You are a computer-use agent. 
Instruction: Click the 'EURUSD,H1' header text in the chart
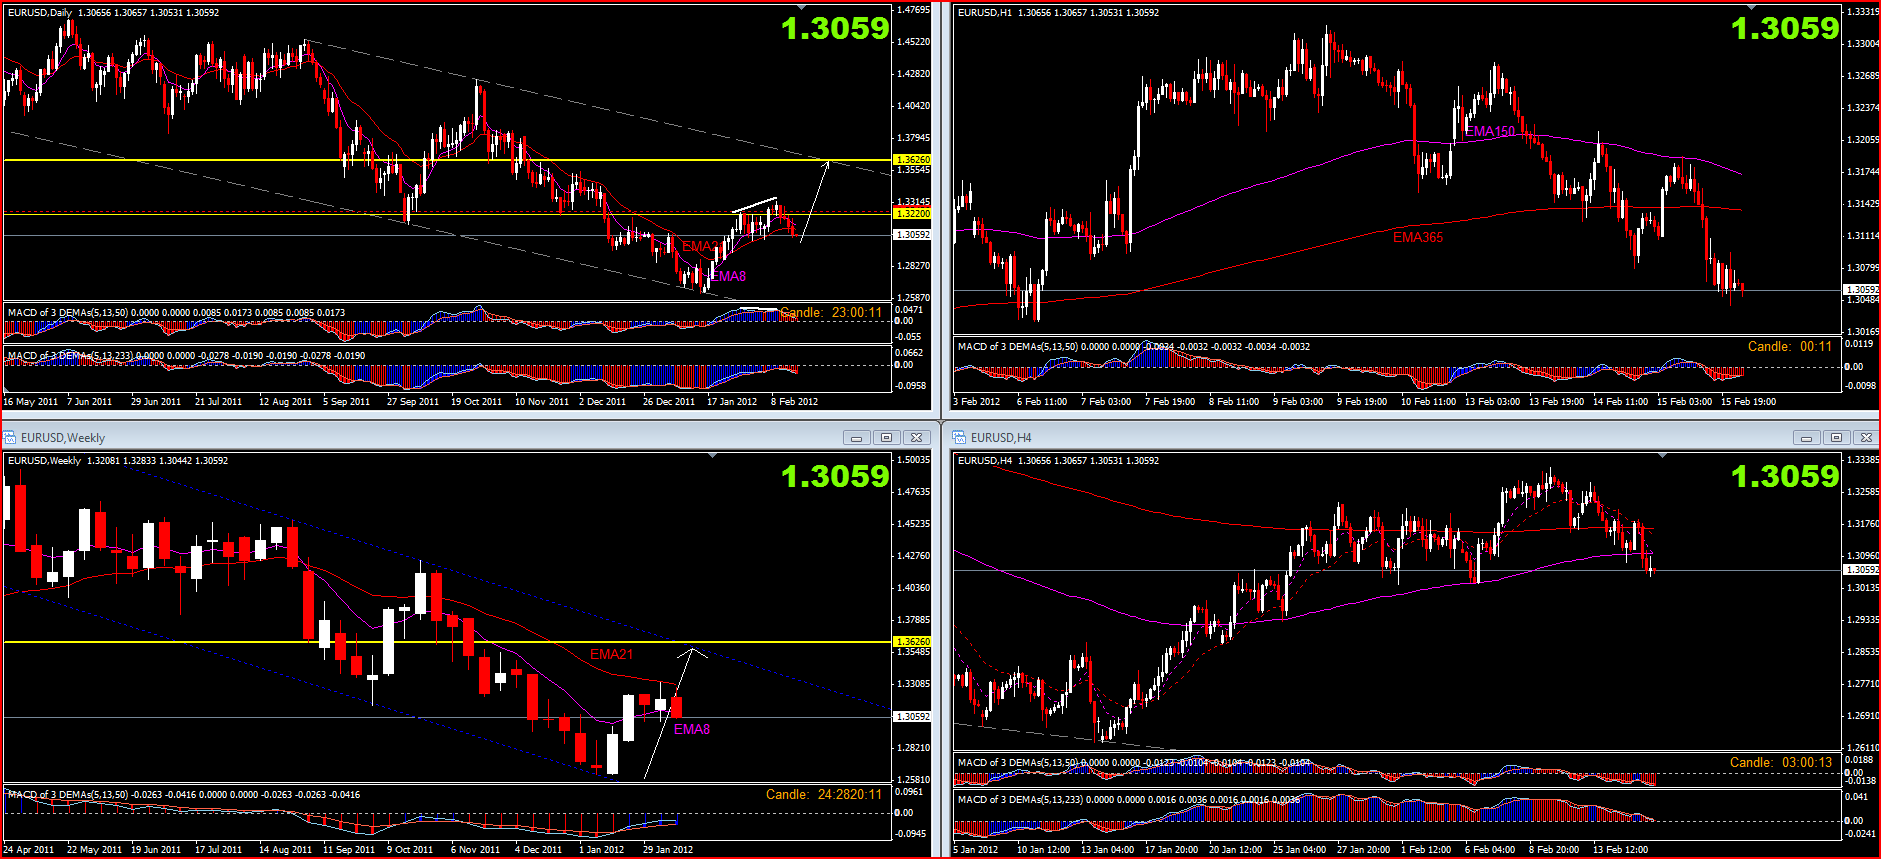[x=984, y=13]
